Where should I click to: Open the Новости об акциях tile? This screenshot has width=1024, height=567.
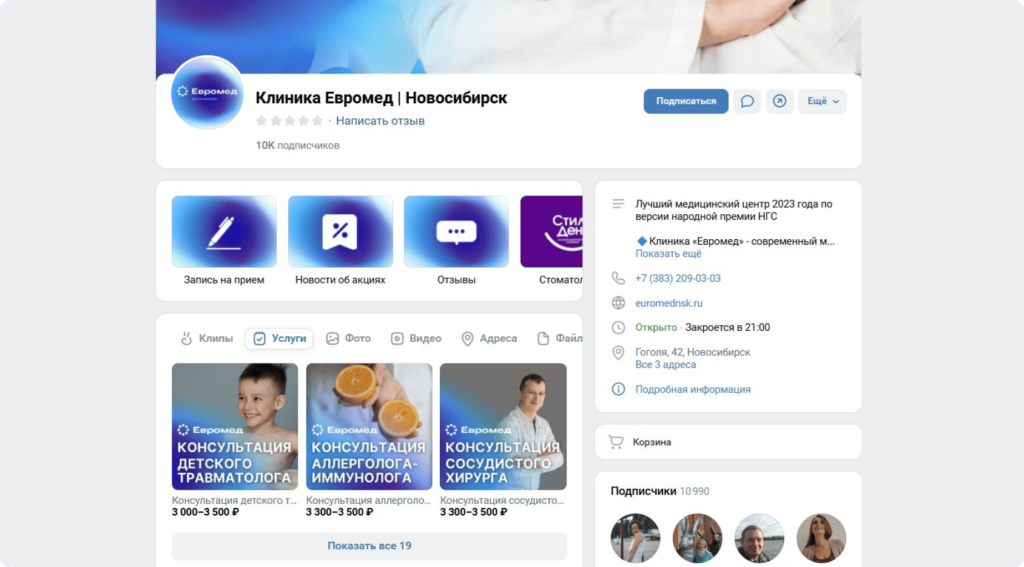340,240
